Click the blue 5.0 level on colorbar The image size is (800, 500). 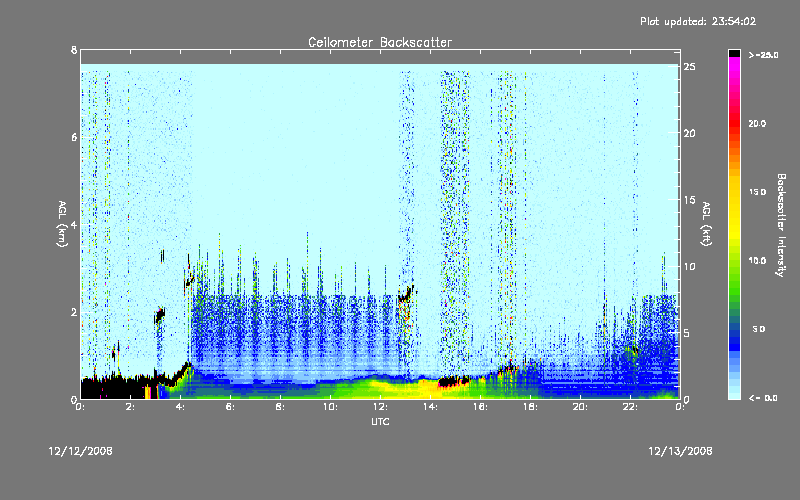click(734, 330)
